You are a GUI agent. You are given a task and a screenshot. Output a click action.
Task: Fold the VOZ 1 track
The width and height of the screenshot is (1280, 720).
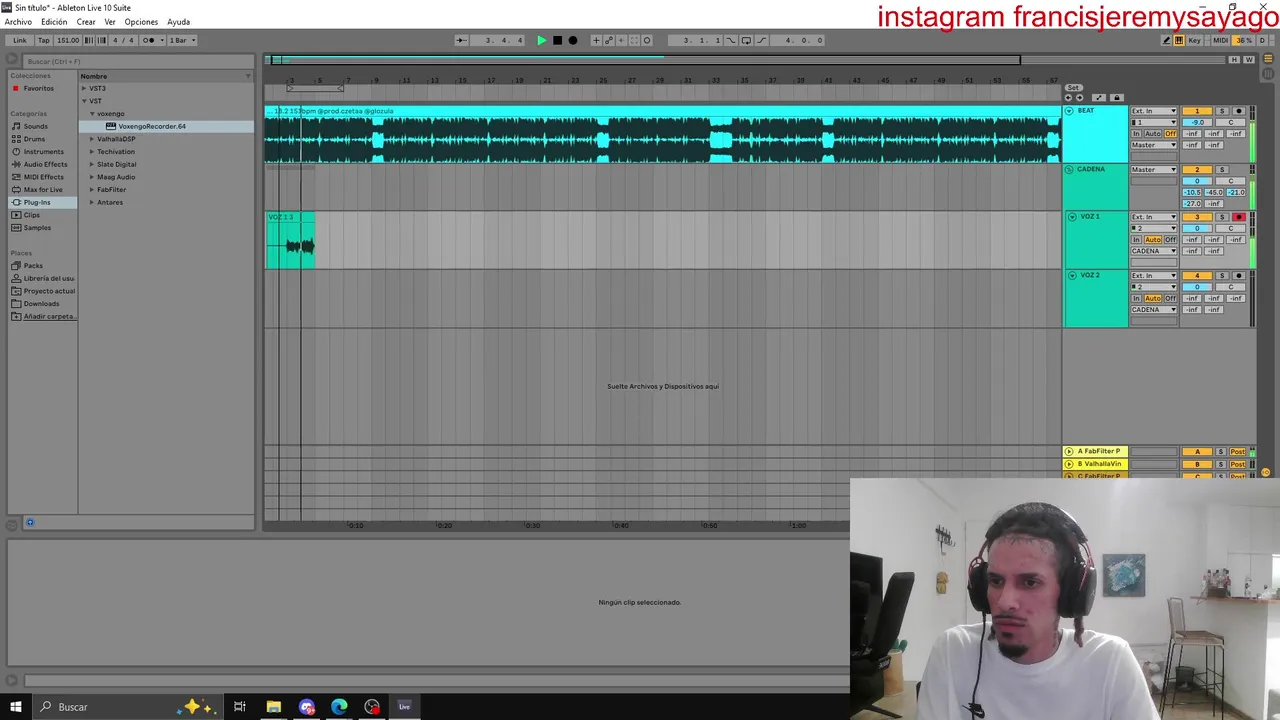click(1072, 217)
